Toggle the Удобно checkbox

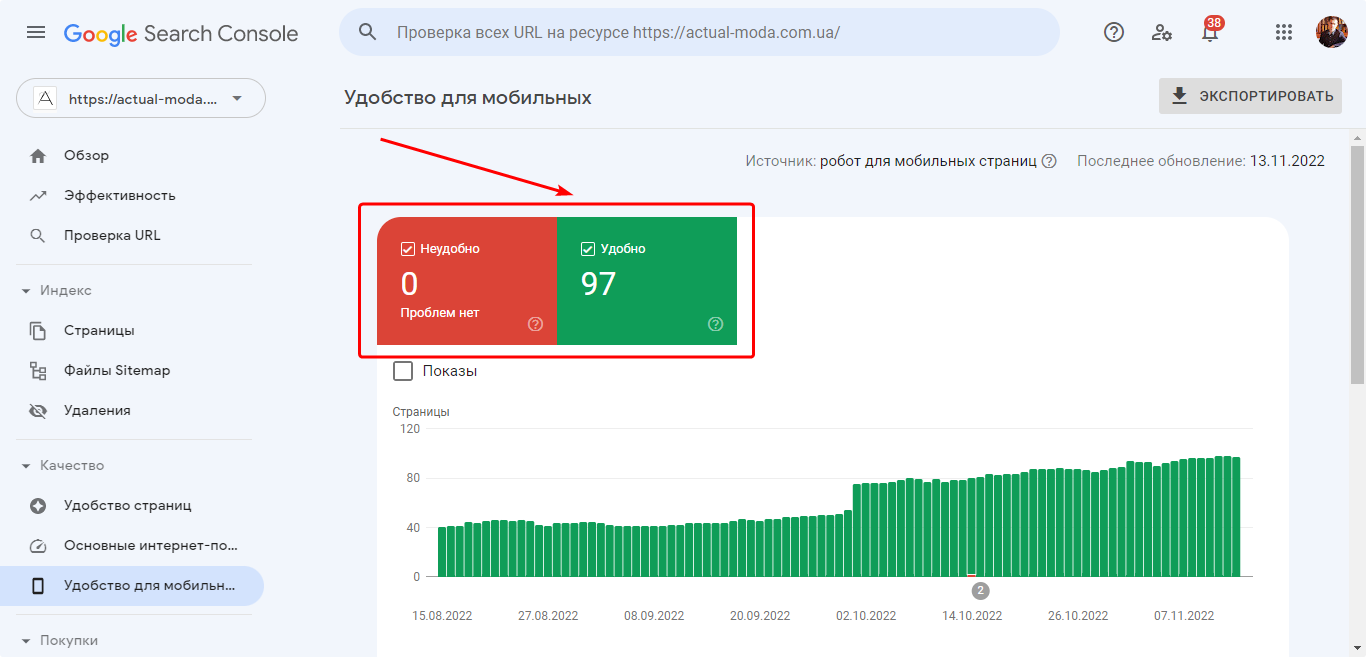pyautogui.click(x=588, y=249)
